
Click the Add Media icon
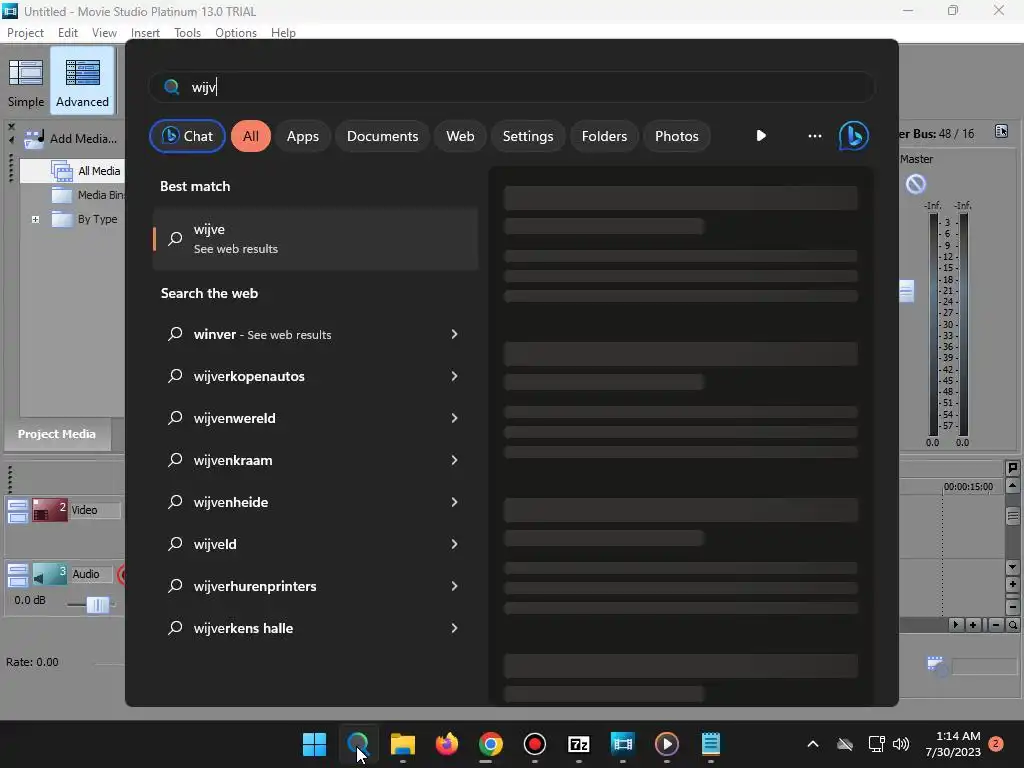[x=34, y=138]
